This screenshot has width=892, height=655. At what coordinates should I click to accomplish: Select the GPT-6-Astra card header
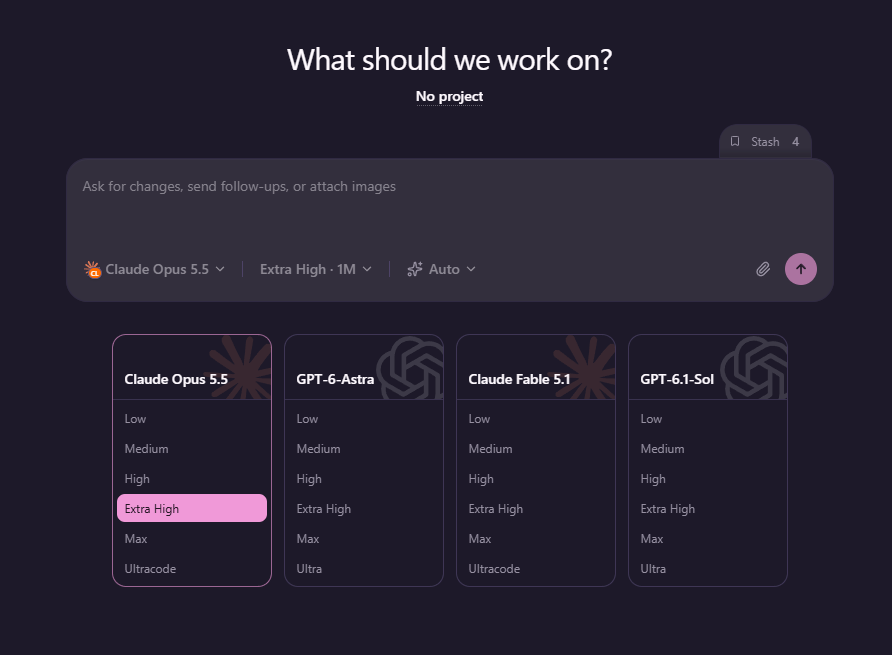[x=364, y=368]
